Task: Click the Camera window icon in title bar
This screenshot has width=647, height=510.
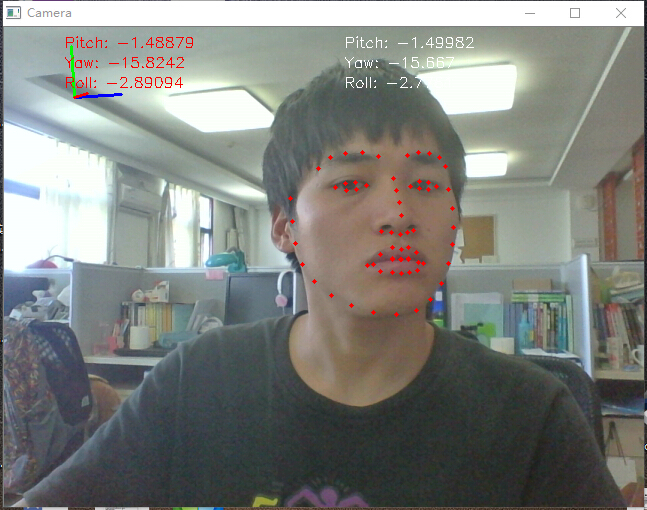Action: [13, 13]
